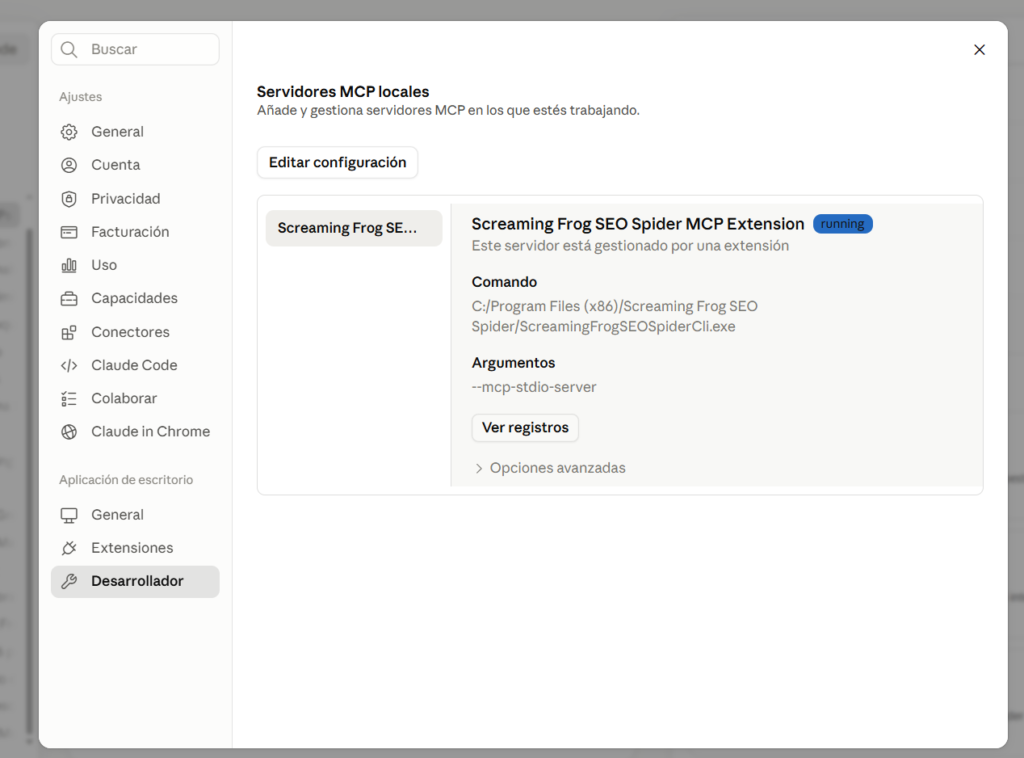Click the running status badge
Image resolution: width=1024 pixels, height=758 pixels.
click(x=842, y=224)
